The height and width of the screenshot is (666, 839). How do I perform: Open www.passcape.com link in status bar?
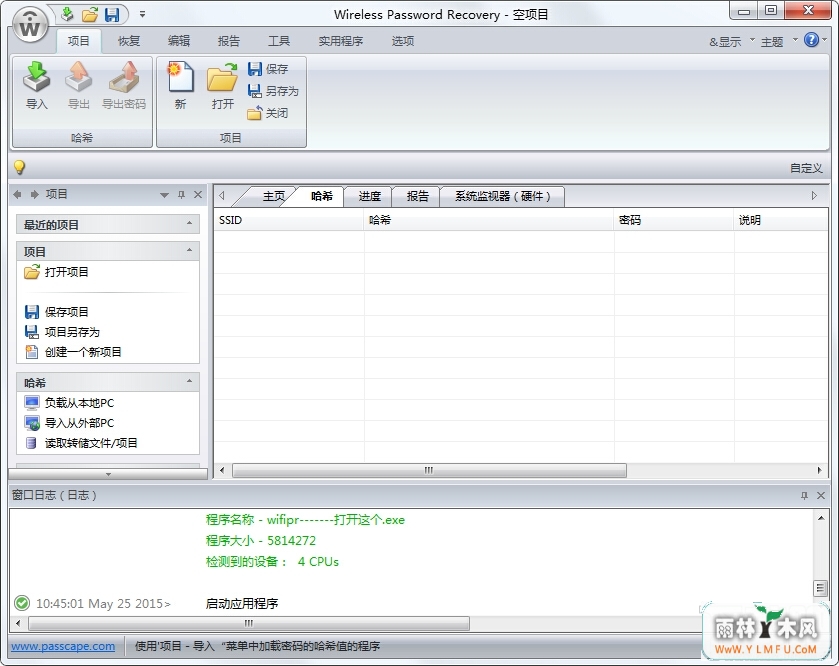(63, 646)
